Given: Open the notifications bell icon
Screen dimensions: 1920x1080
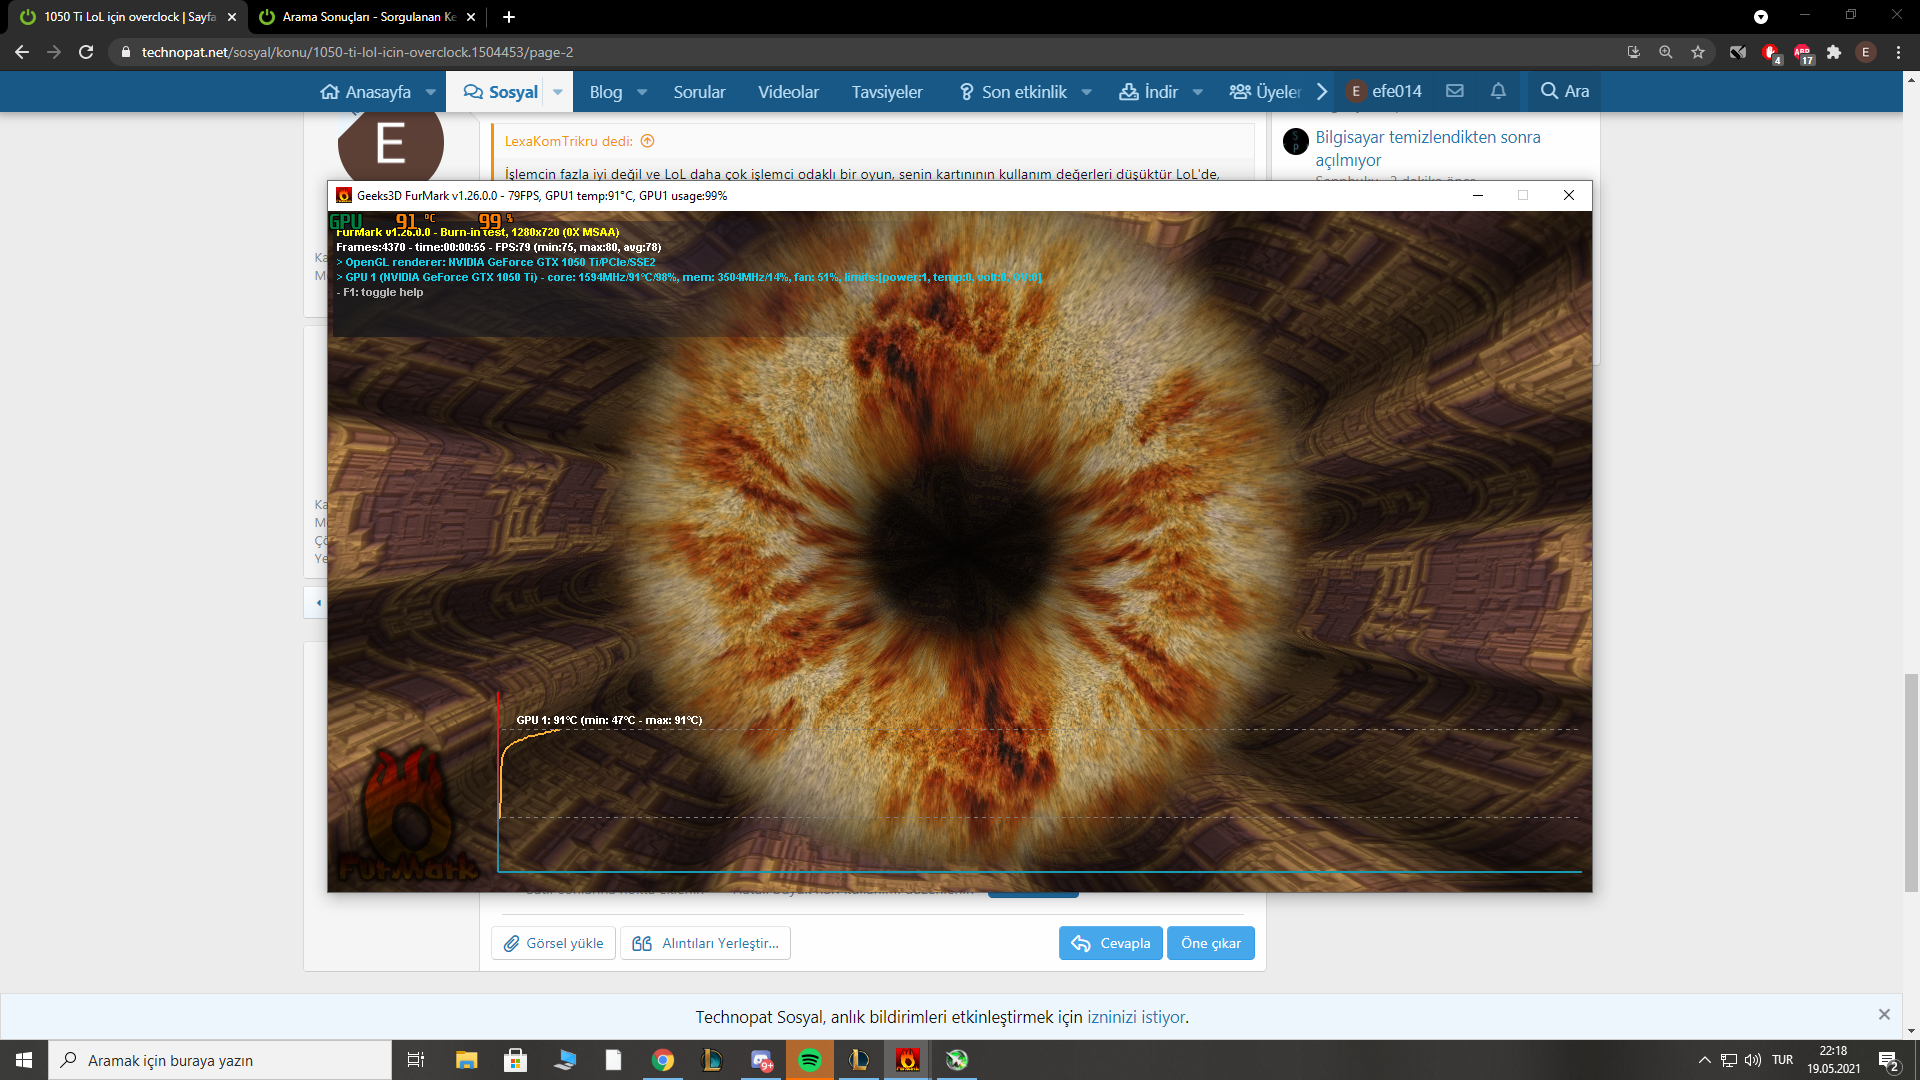Looking at the screenshot, I should pos(1498,91).
